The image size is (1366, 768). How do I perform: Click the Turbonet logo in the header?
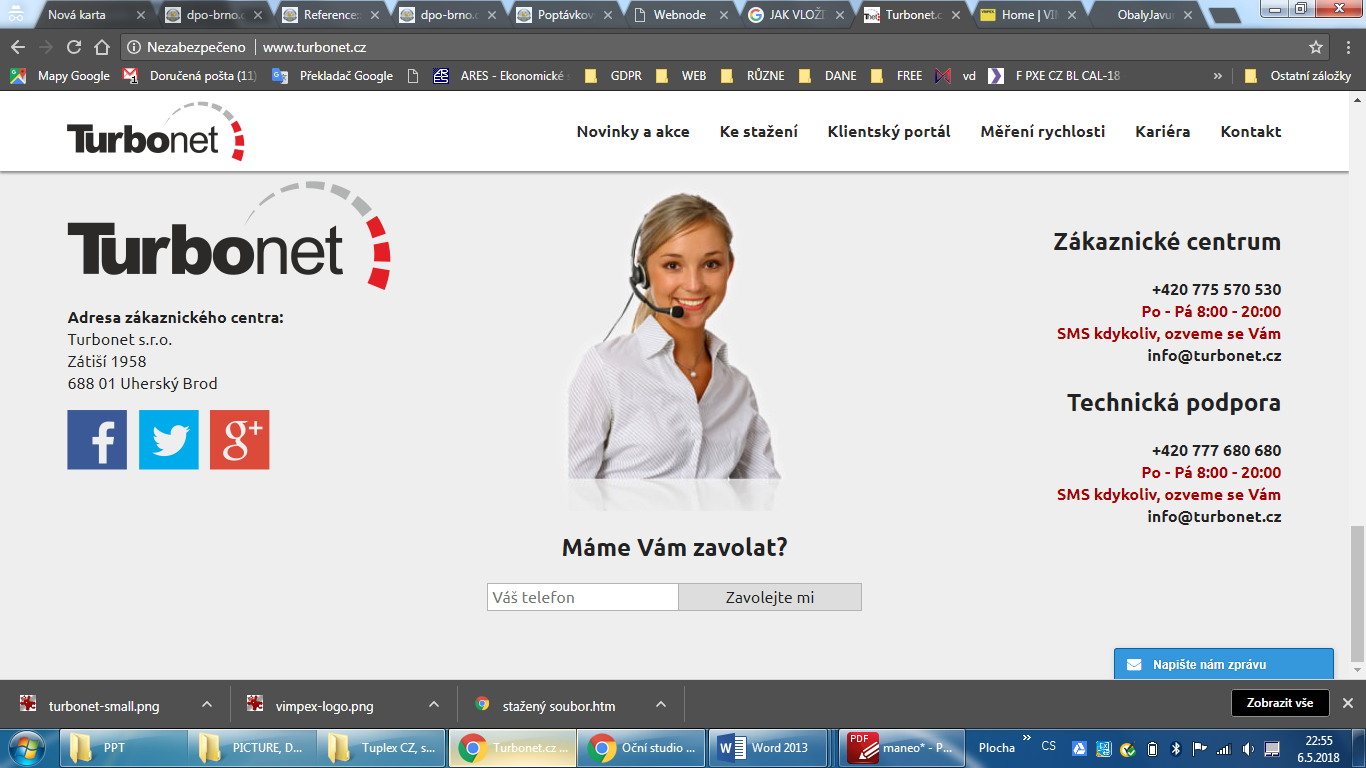pos(156,132)
